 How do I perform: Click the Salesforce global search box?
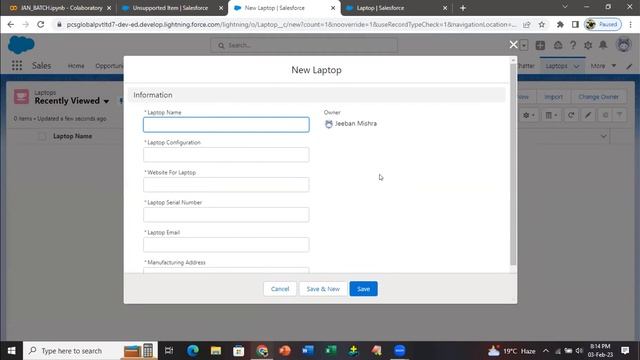[304, 45]
